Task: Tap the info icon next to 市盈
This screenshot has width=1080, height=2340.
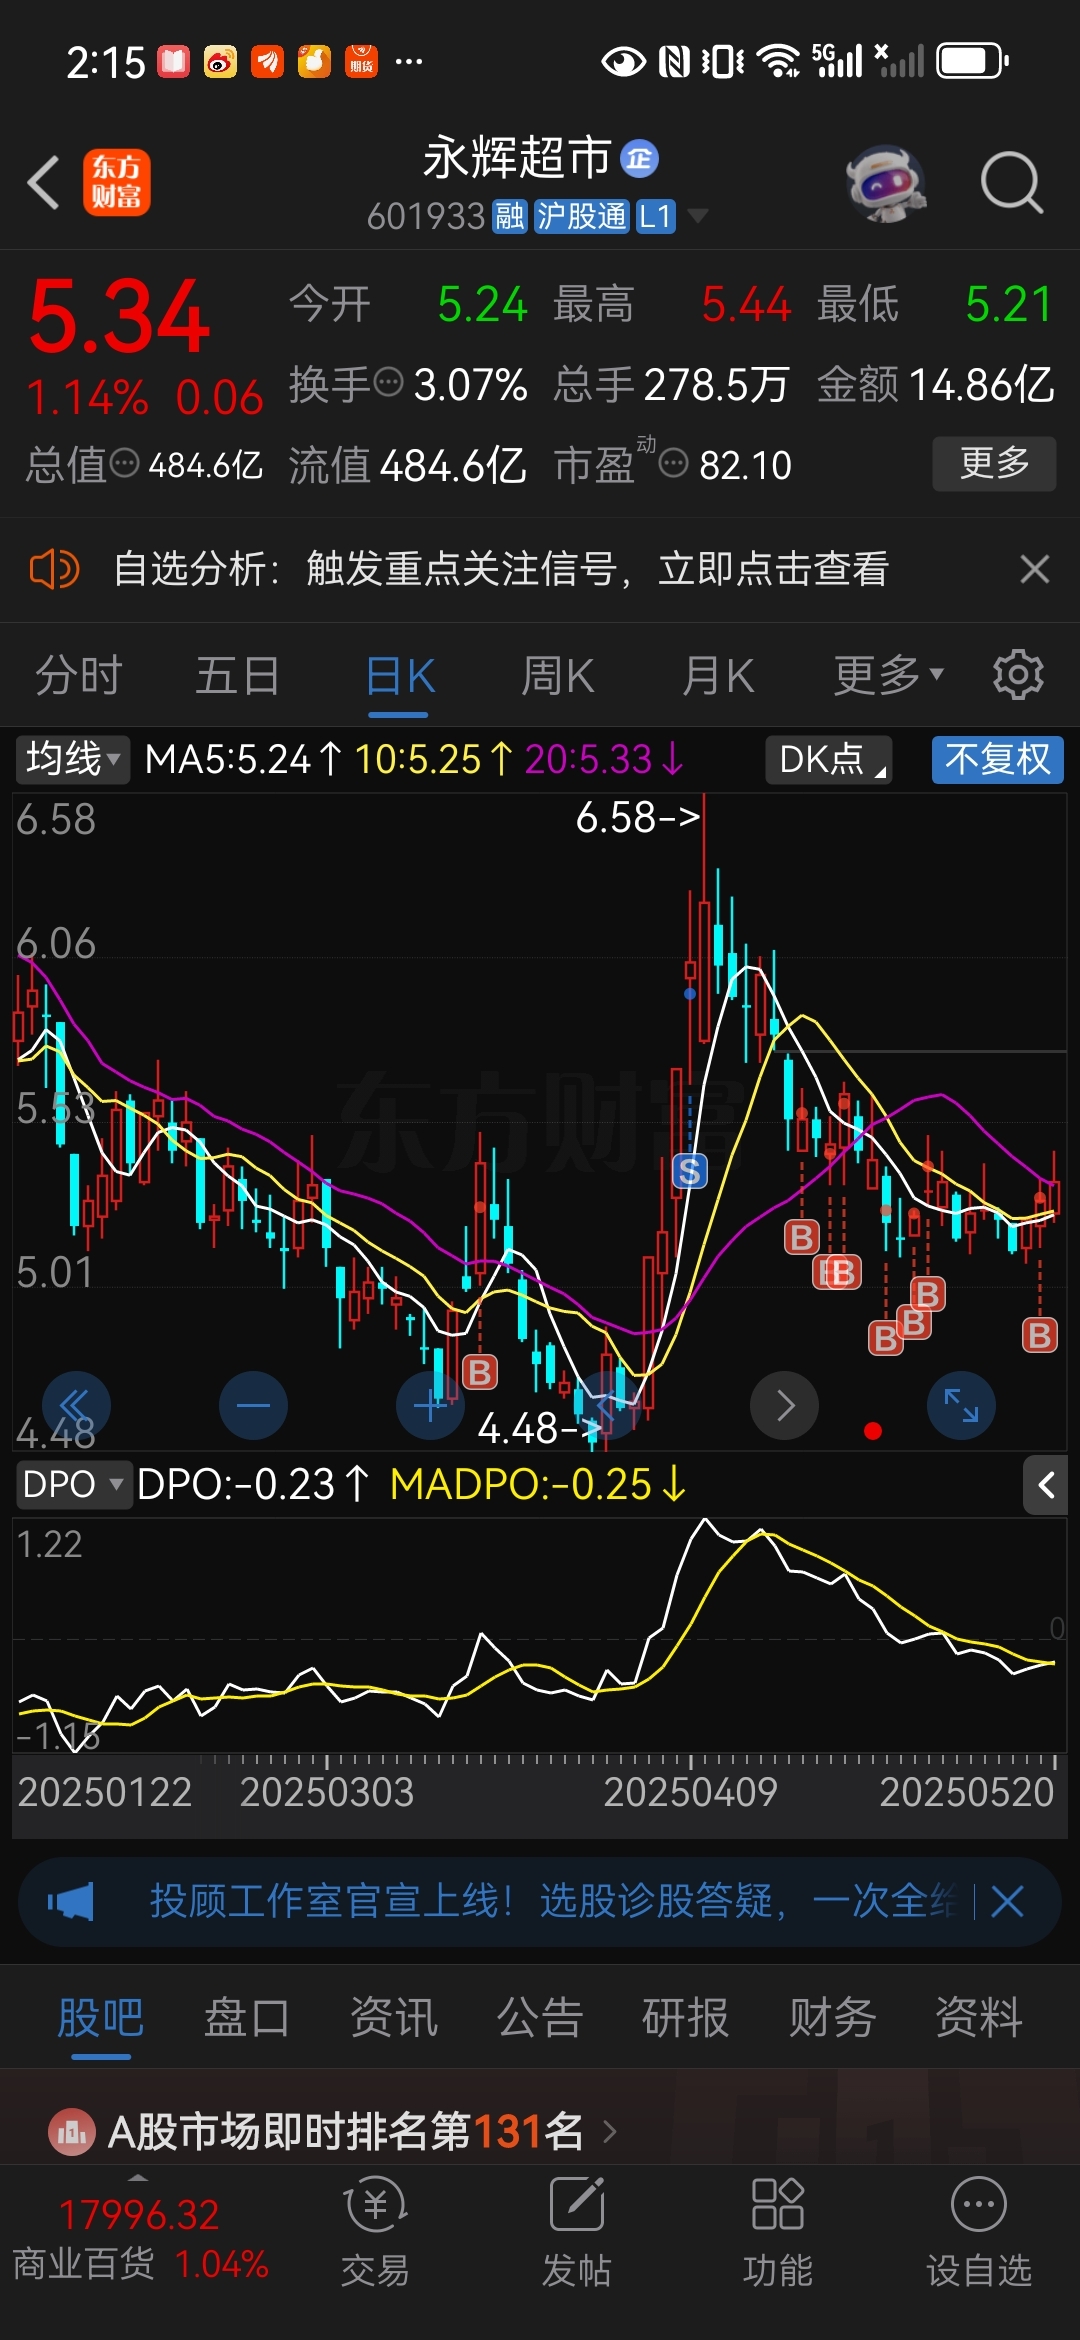Action: (674, 463)
